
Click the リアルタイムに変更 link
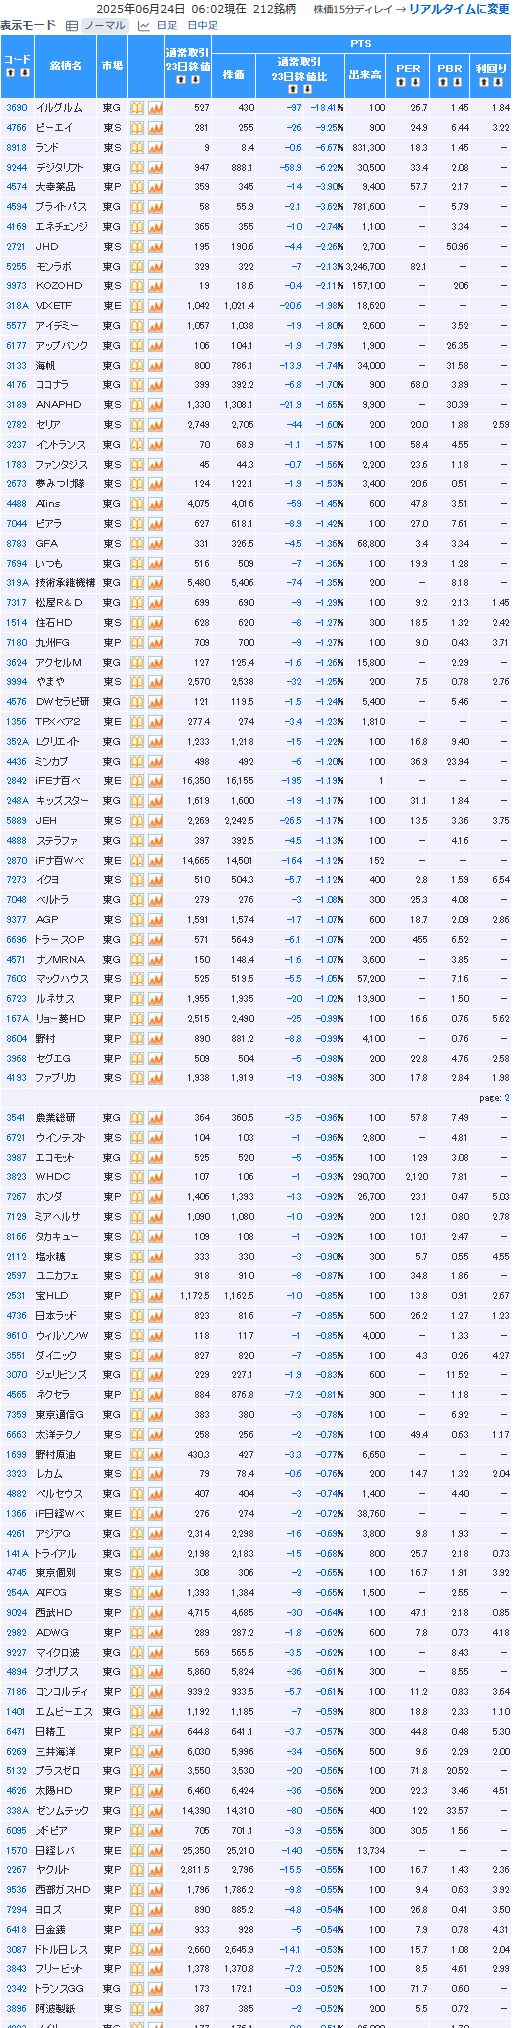click(460, 9)
